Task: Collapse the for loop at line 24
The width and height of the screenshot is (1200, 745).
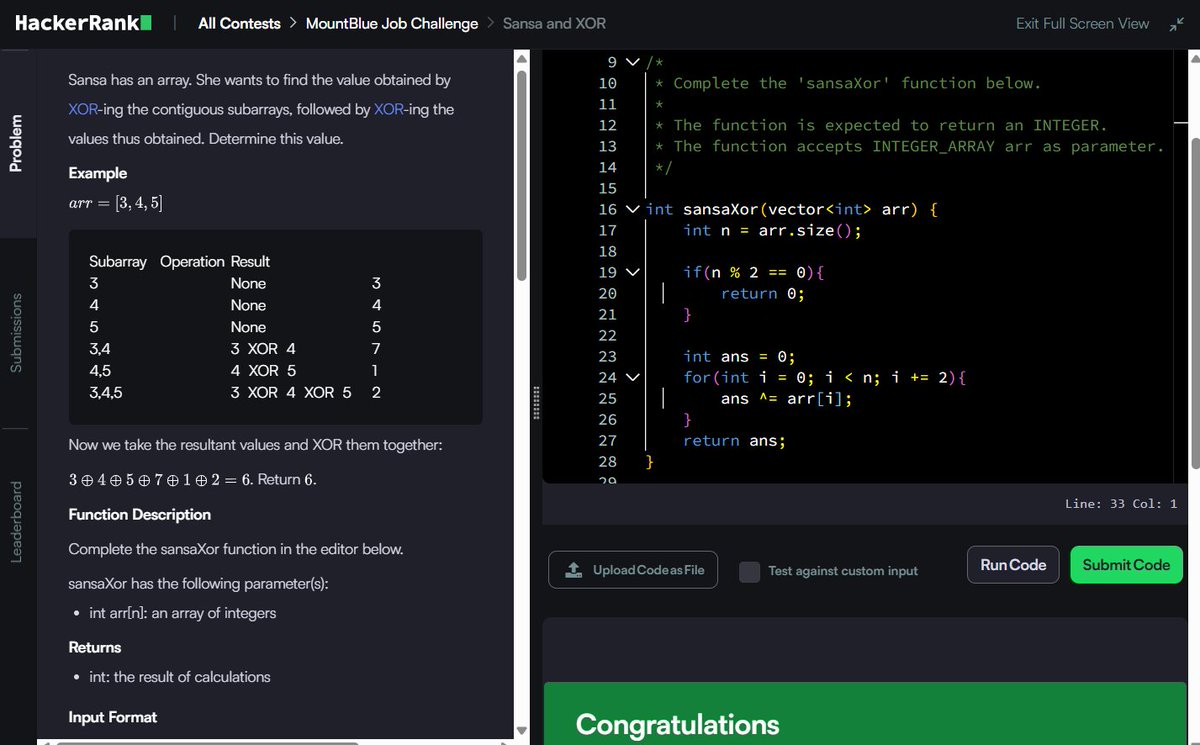Action: [631, 377]
